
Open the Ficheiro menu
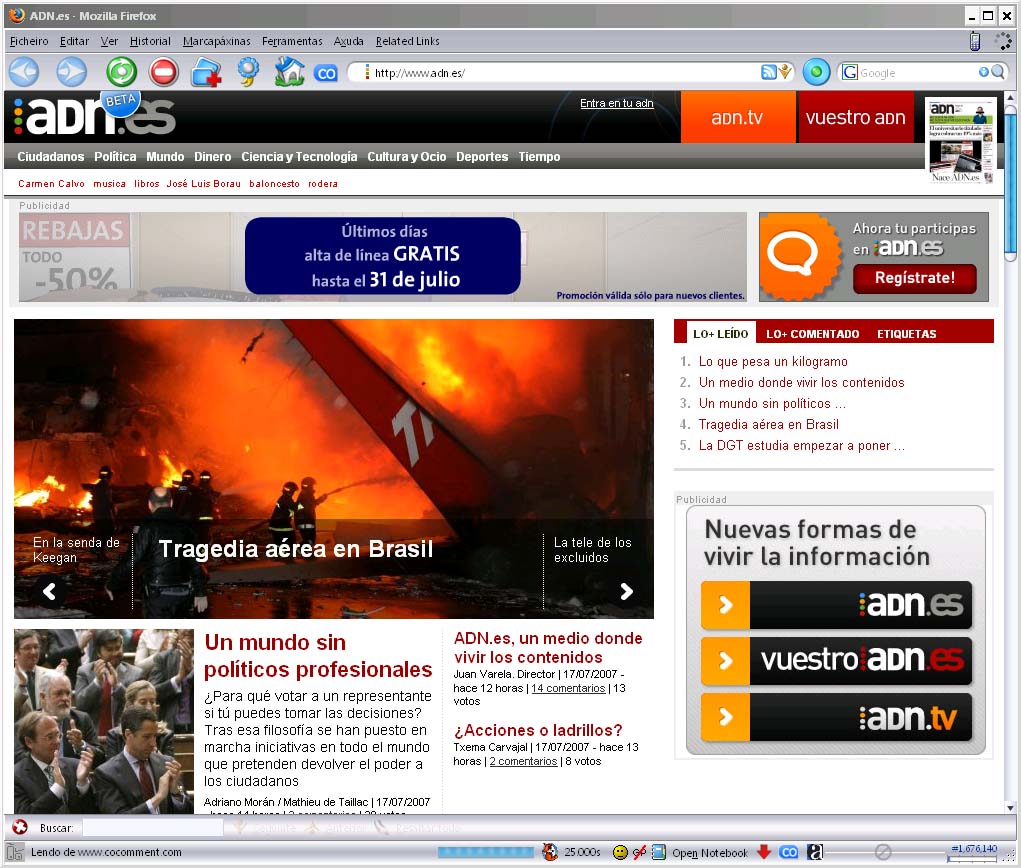tap(29, 41)
